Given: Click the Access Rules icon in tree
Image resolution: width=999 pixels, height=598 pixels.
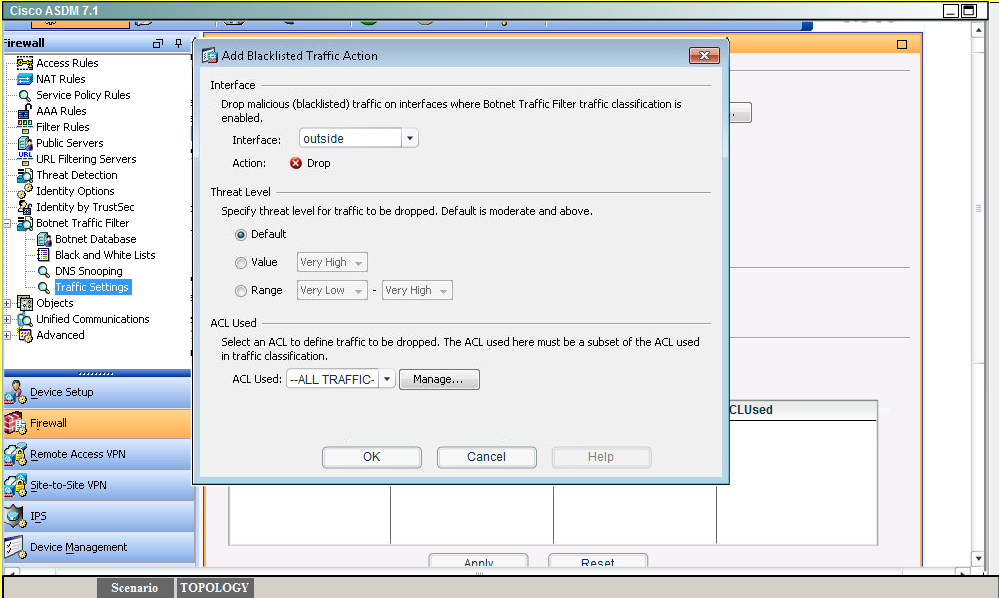Looking at the screenshot, I should point(25,63).
